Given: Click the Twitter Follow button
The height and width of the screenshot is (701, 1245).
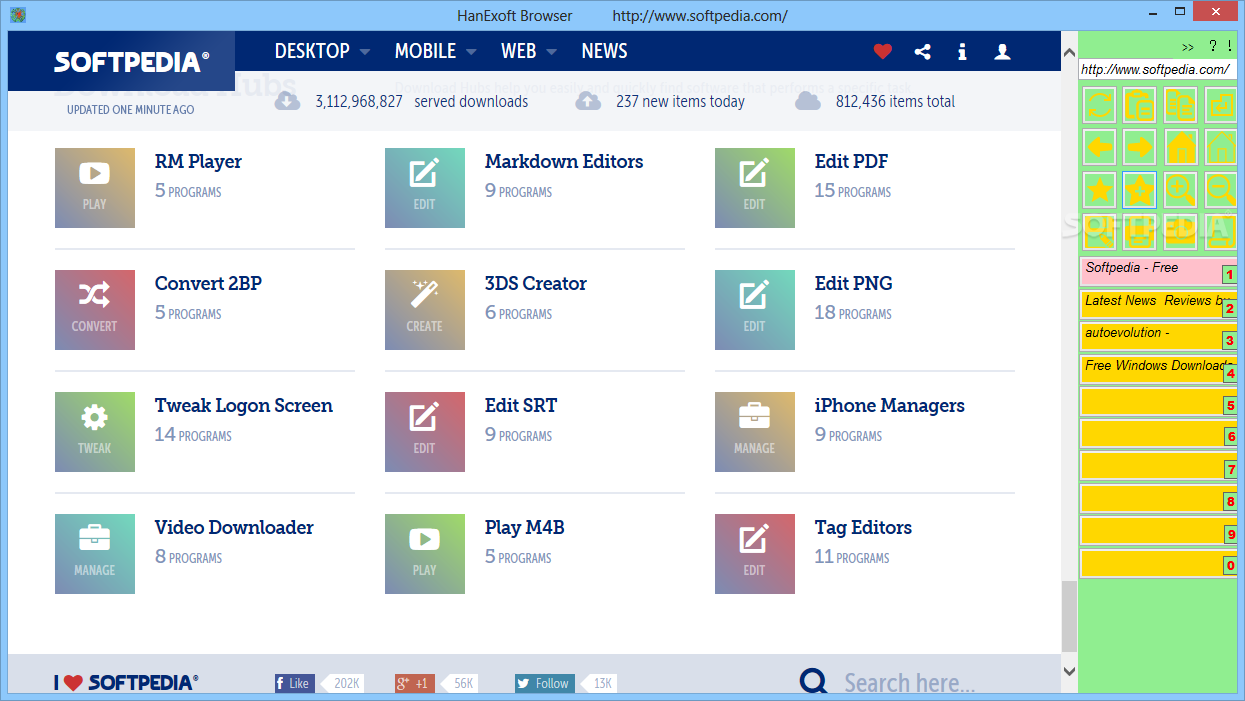Looking at the screenshot, I should coord(544,684).
